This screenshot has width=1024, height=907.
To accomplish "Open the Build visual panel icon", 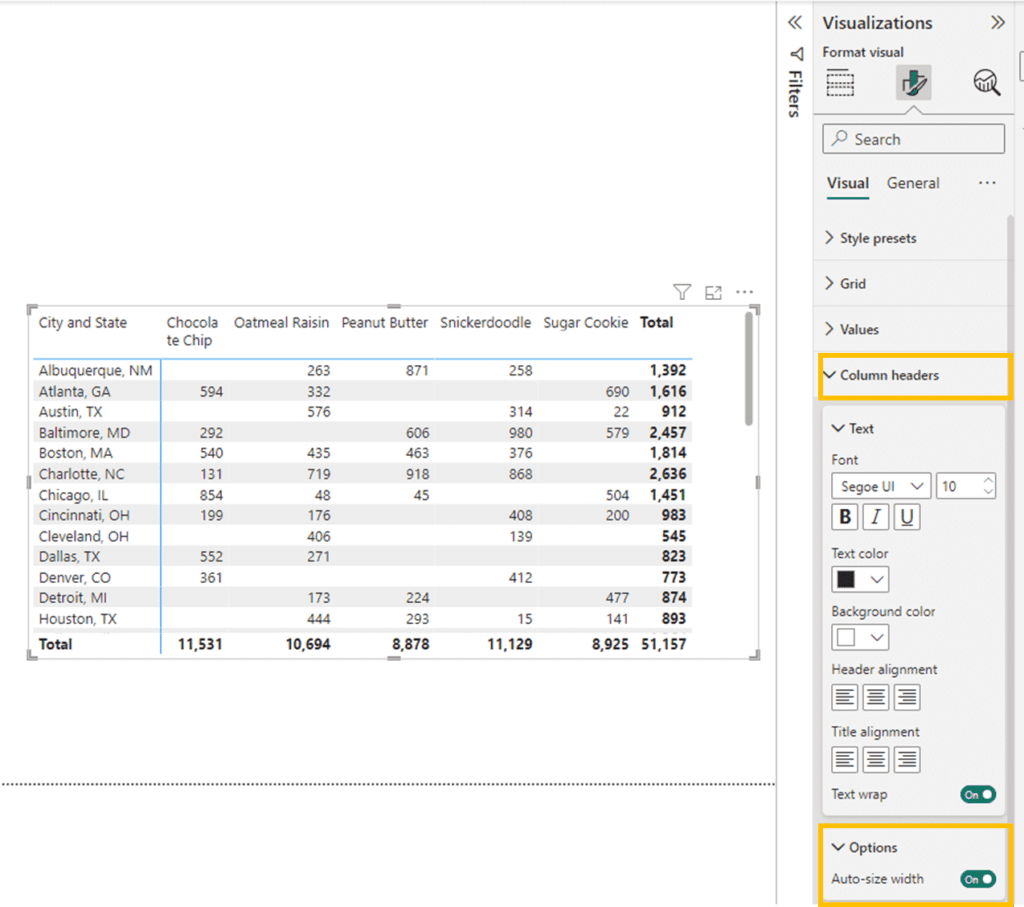I will coord(840,82).
